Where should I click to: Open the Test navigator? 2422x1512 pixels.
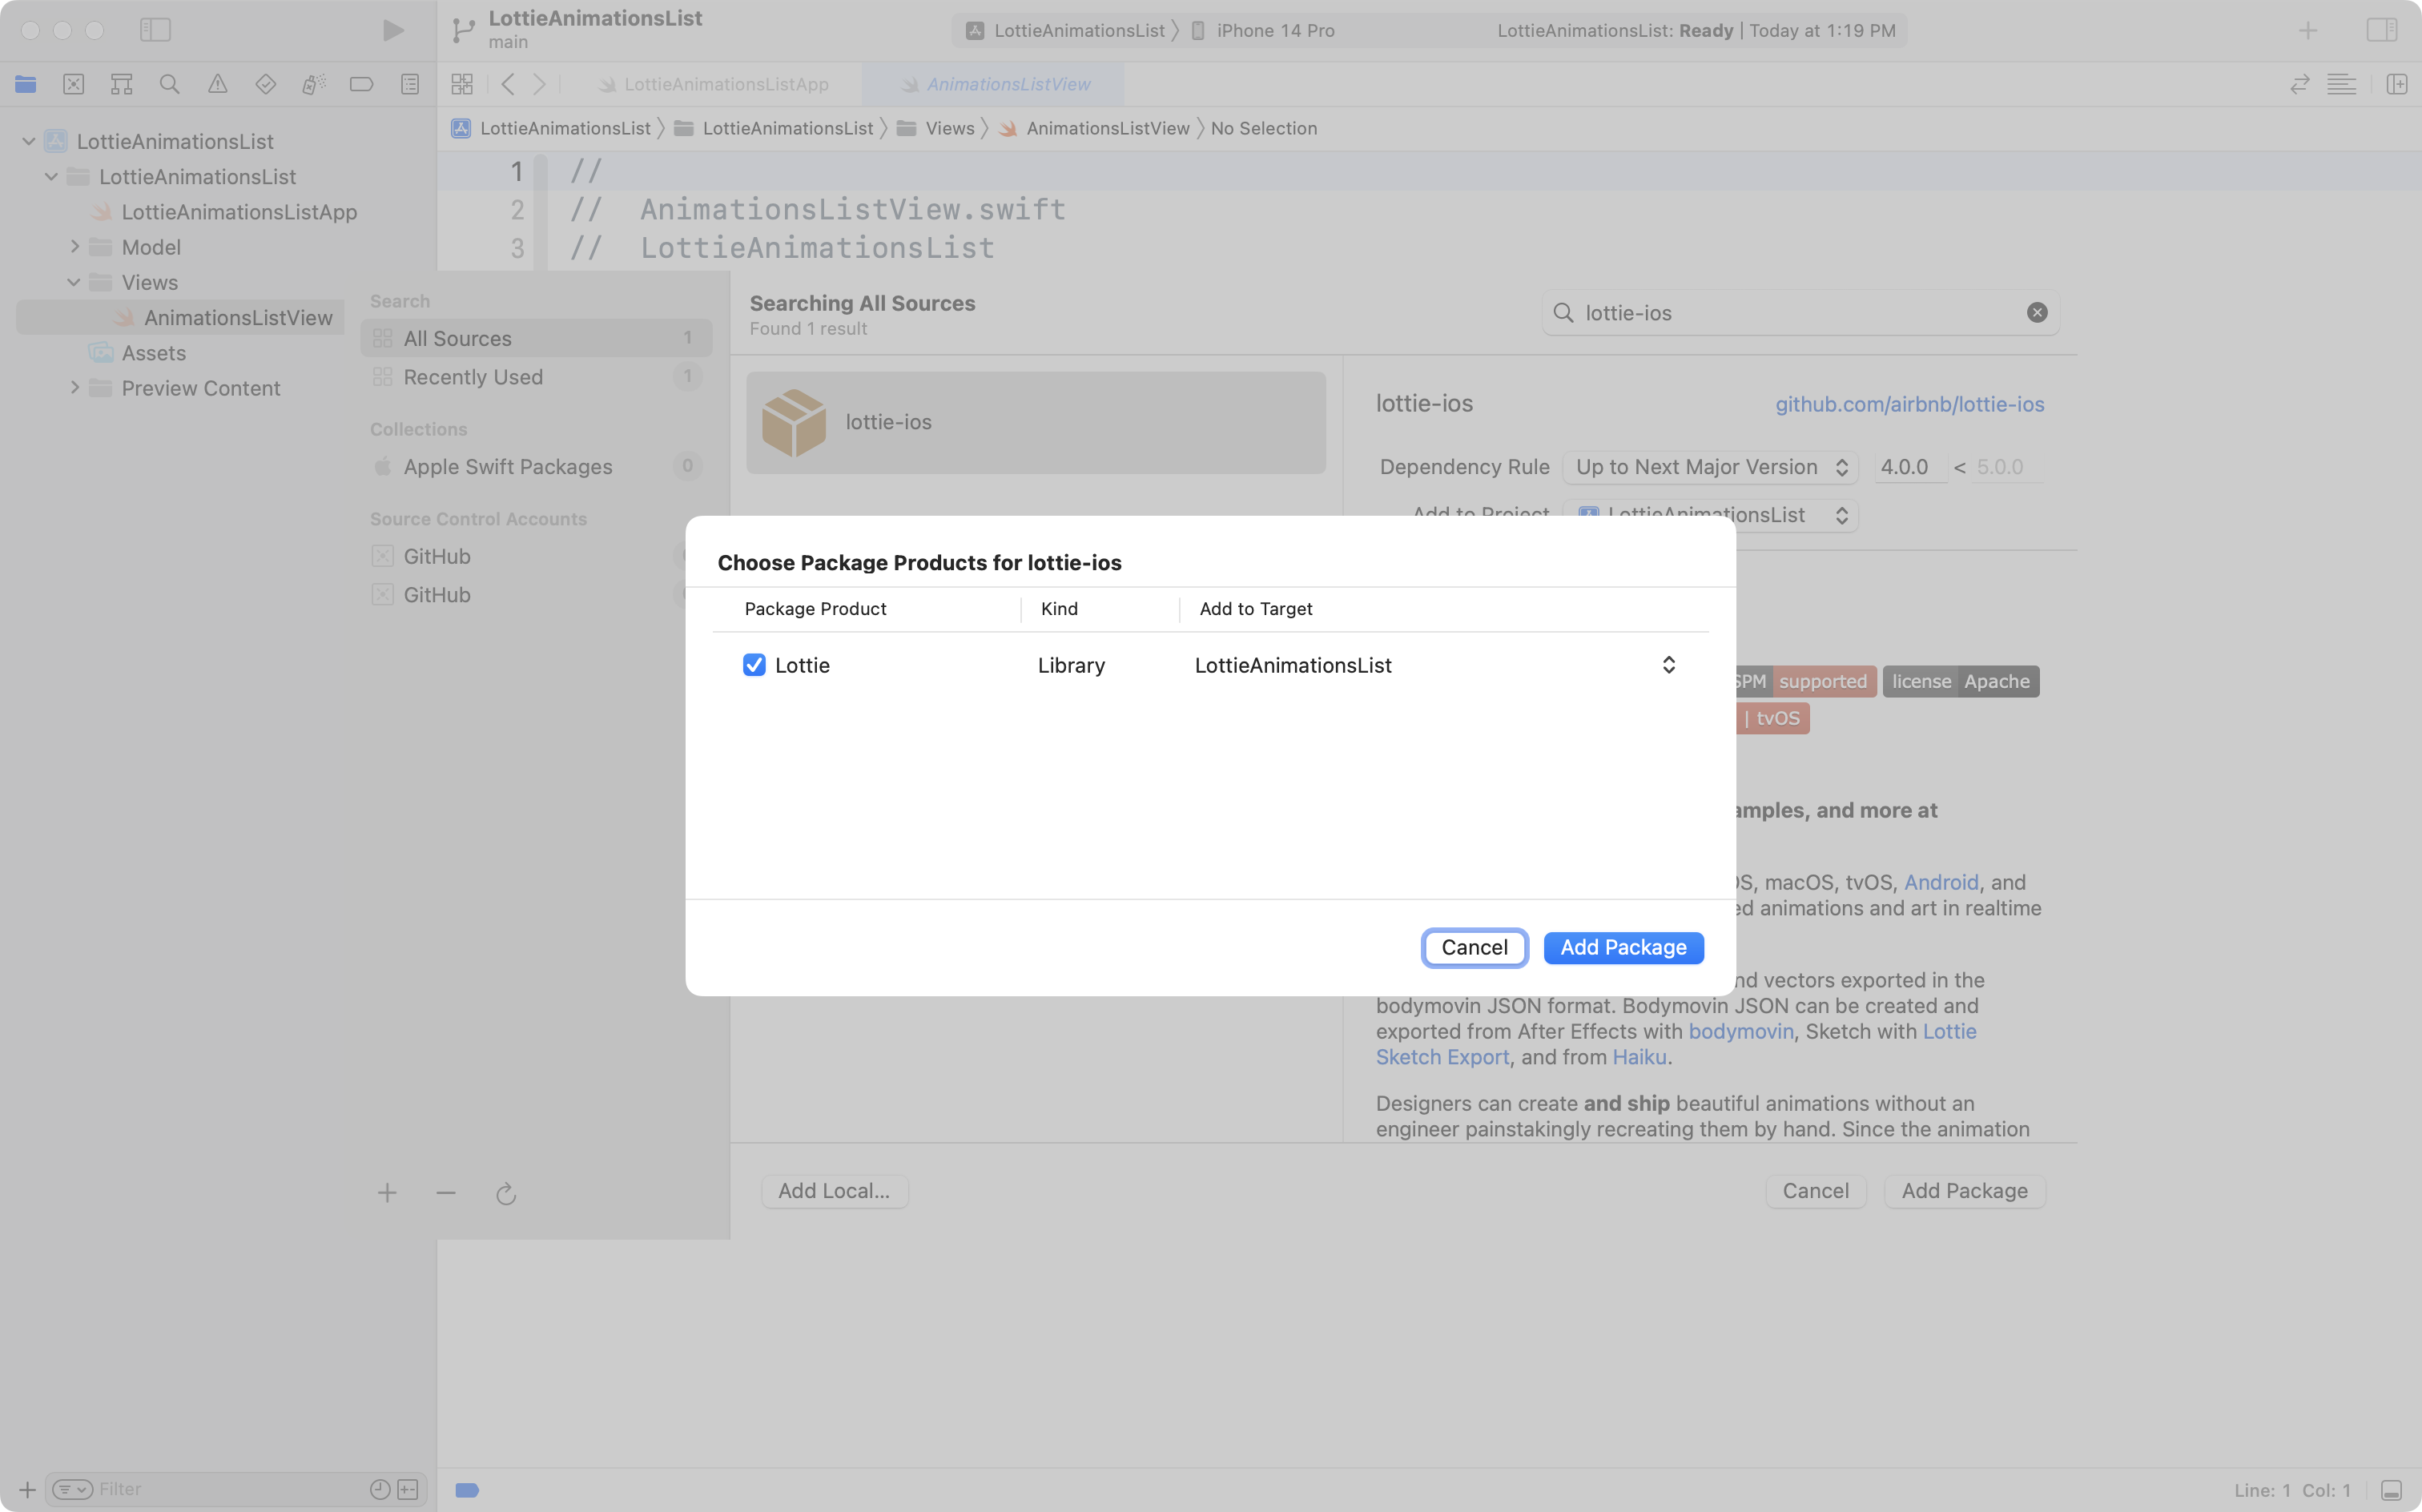coord(266,84)
